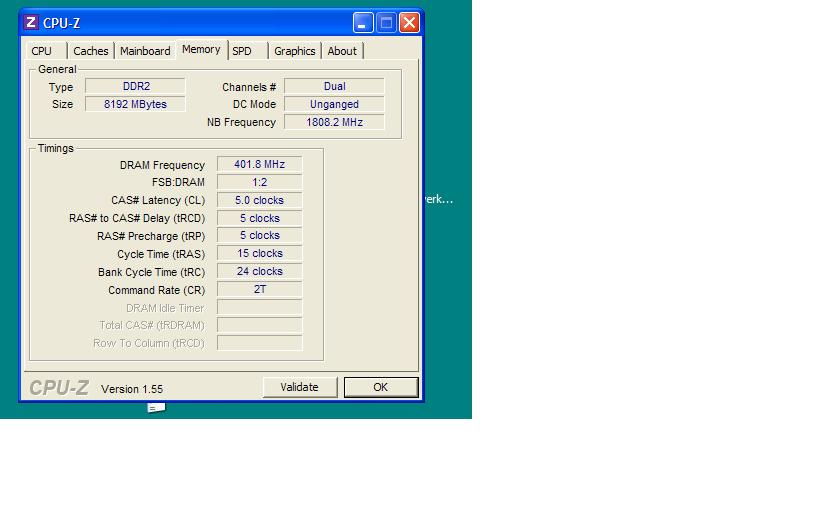
Task: Click the empty DRAM Idle Timer field
Action: 260,308
